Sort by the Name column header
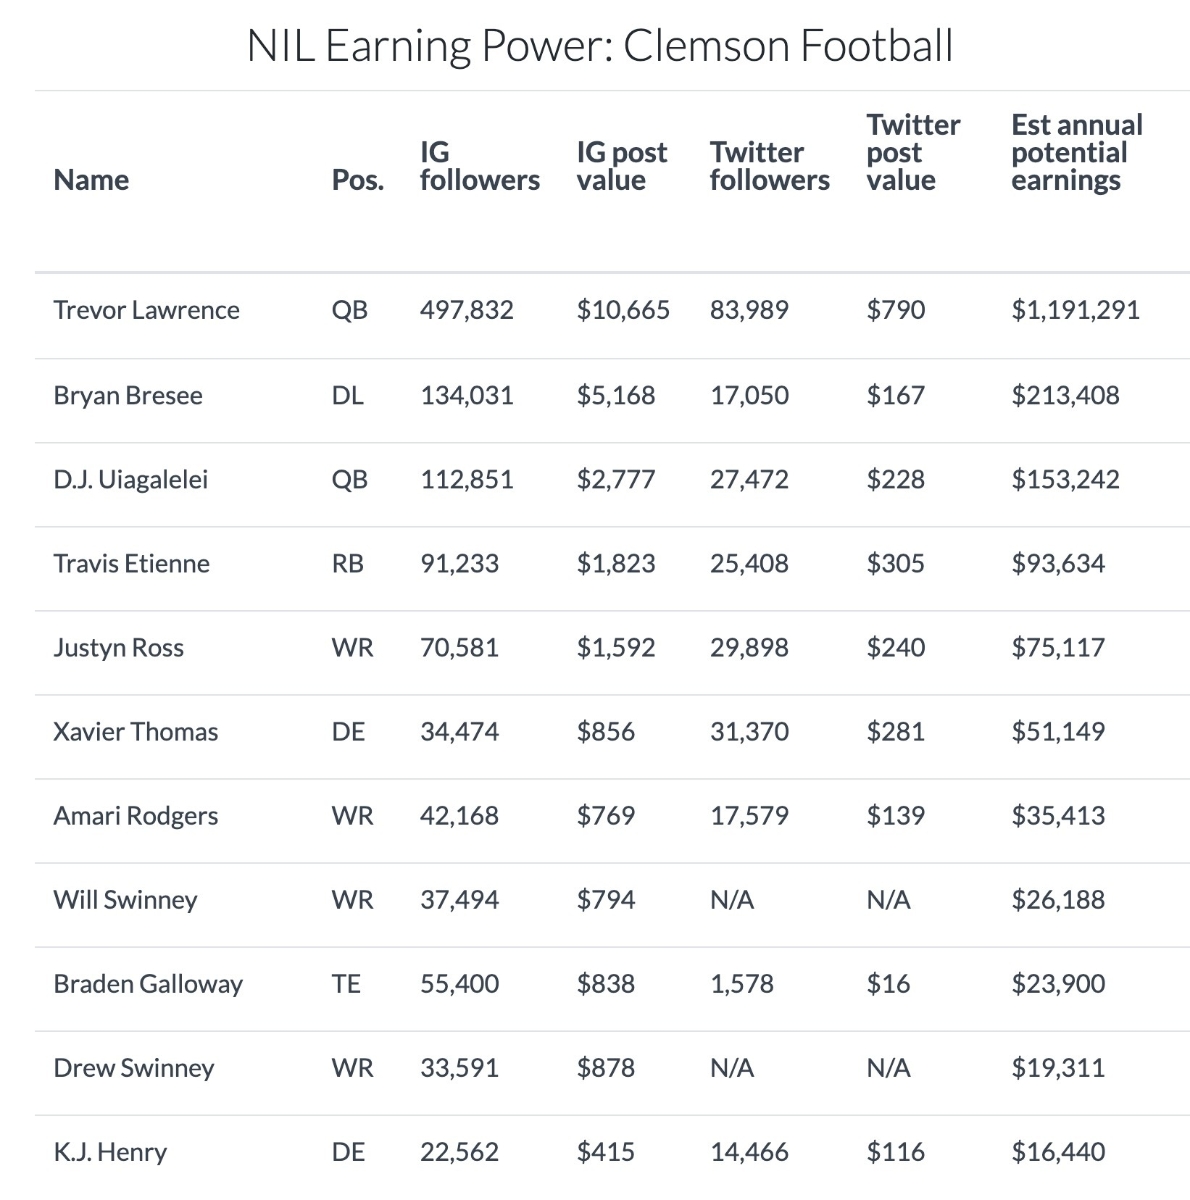Screen dimensions: 1190x1200 pyautogui.click(x=91, y=180)
